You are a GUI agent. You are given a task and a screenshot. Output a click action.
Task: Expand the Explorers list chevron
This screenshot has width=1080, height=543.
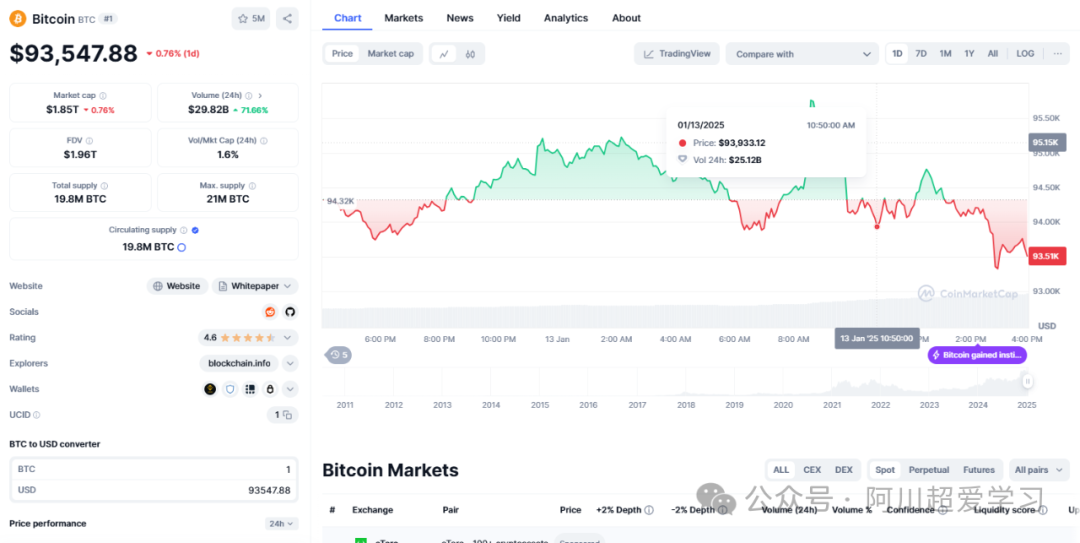pos(291,363)
